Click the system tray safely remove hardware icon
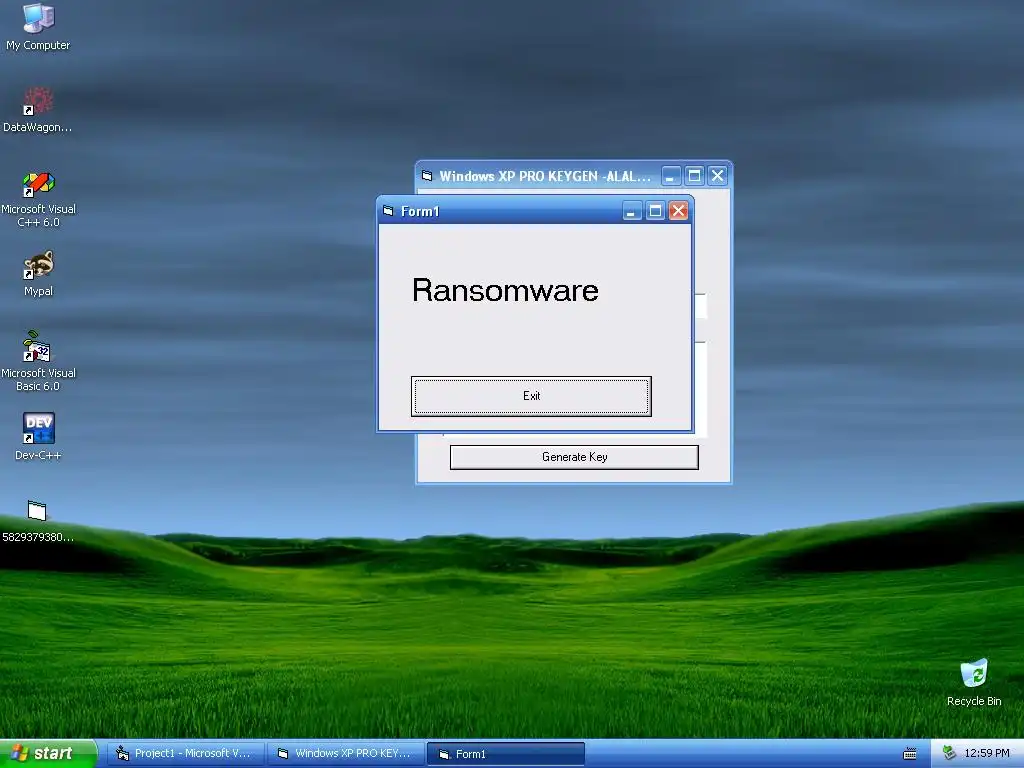The image size is (1024, 768). point(949,754)
